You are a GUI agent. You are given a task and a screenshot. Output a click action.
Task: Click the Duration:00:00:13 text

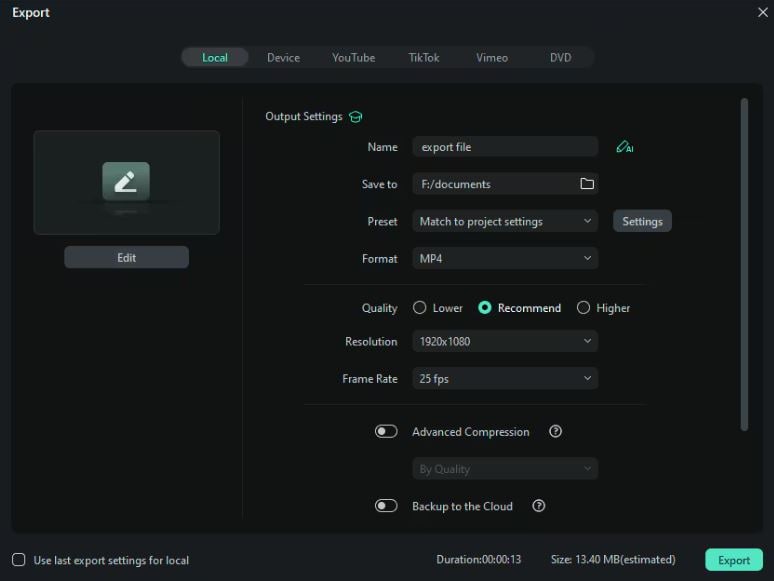click(x=478, y=559)
